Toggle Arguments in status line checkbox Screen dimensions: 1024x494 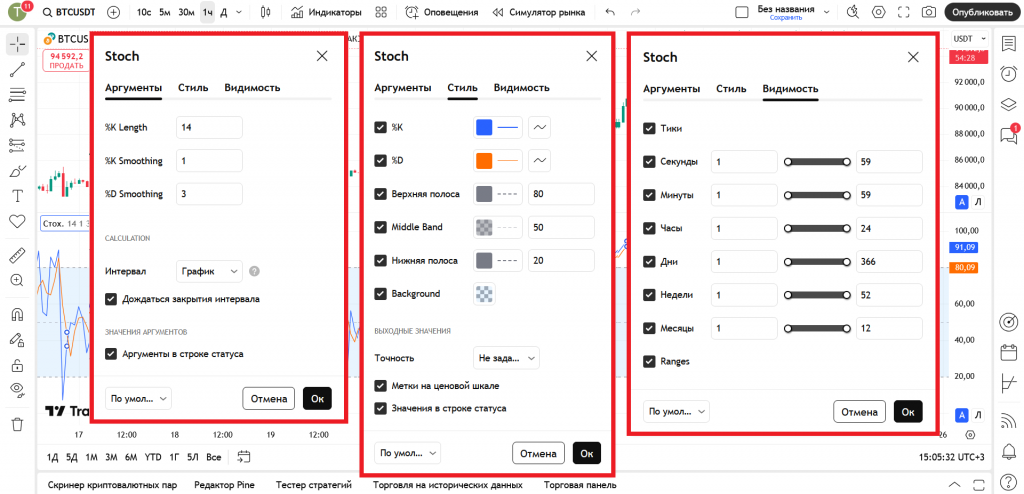(111, 354)
